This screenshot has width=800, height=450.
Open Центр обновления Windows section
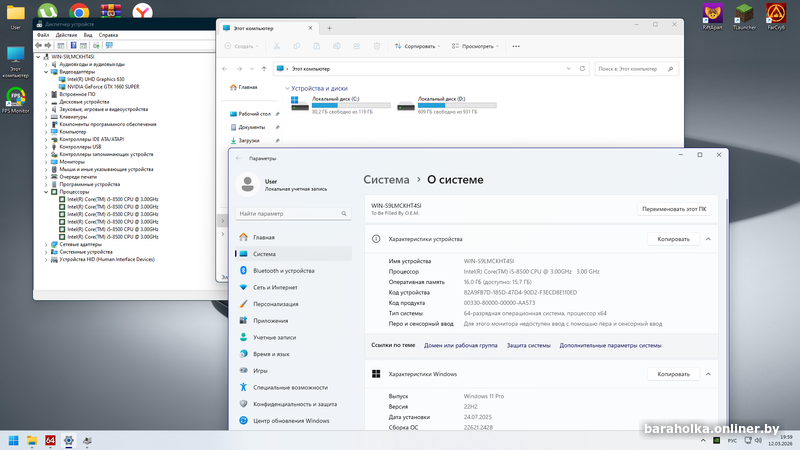pyautogui.click(x=290, y=420)
